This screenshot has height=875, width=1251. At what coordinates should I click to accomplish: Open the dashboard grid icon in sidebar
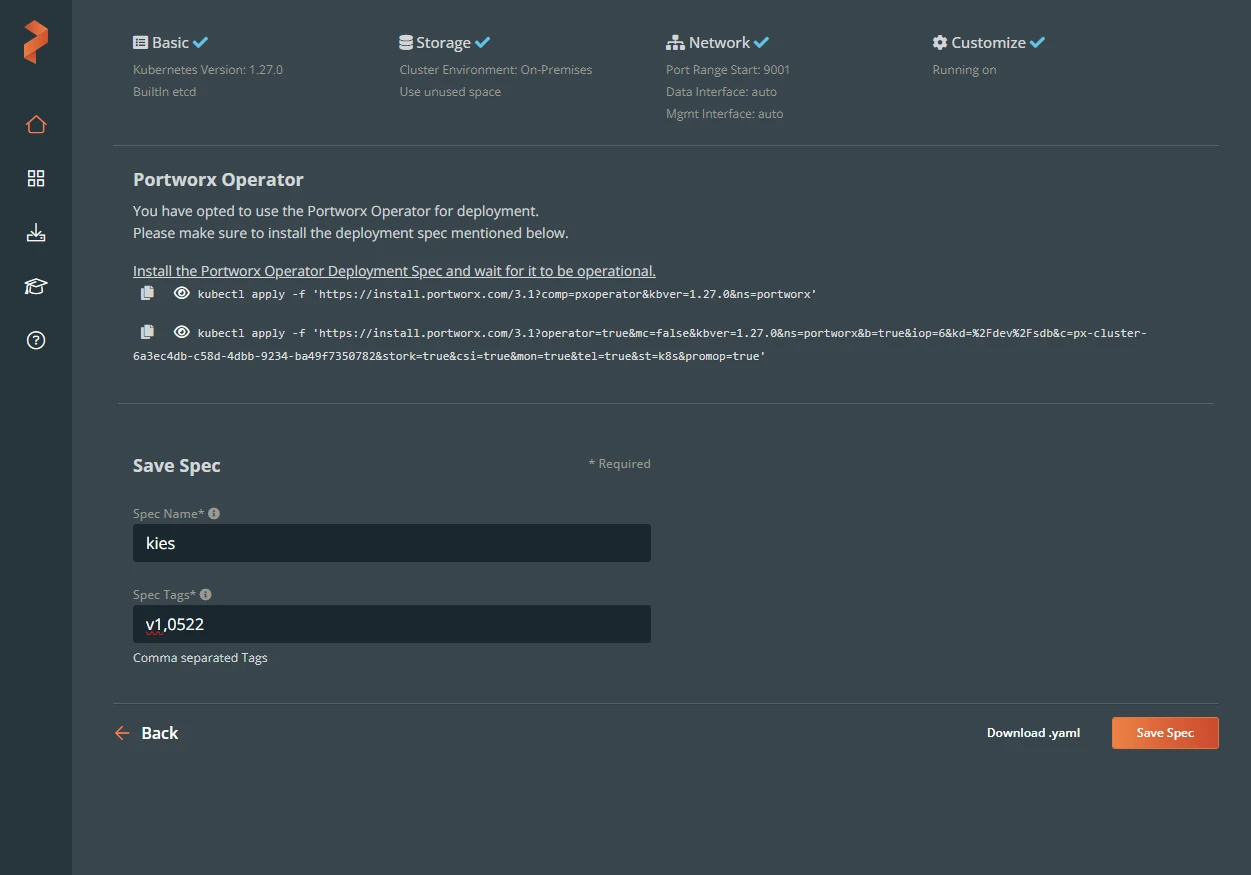coord(36,179)
